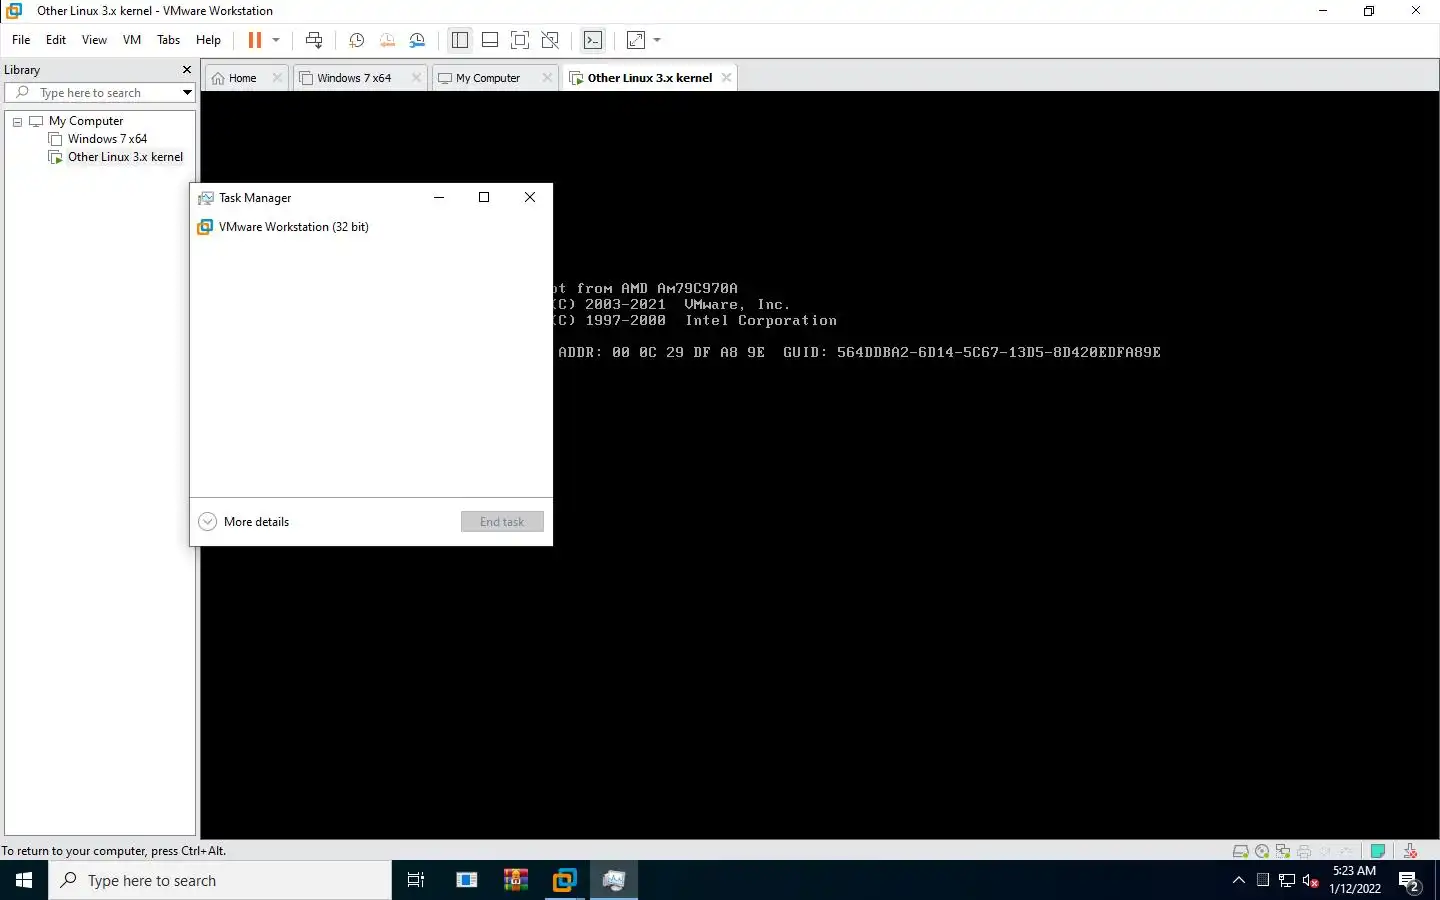Open Task View from the taskbar

pyautogui.click(x=416, y=880)
